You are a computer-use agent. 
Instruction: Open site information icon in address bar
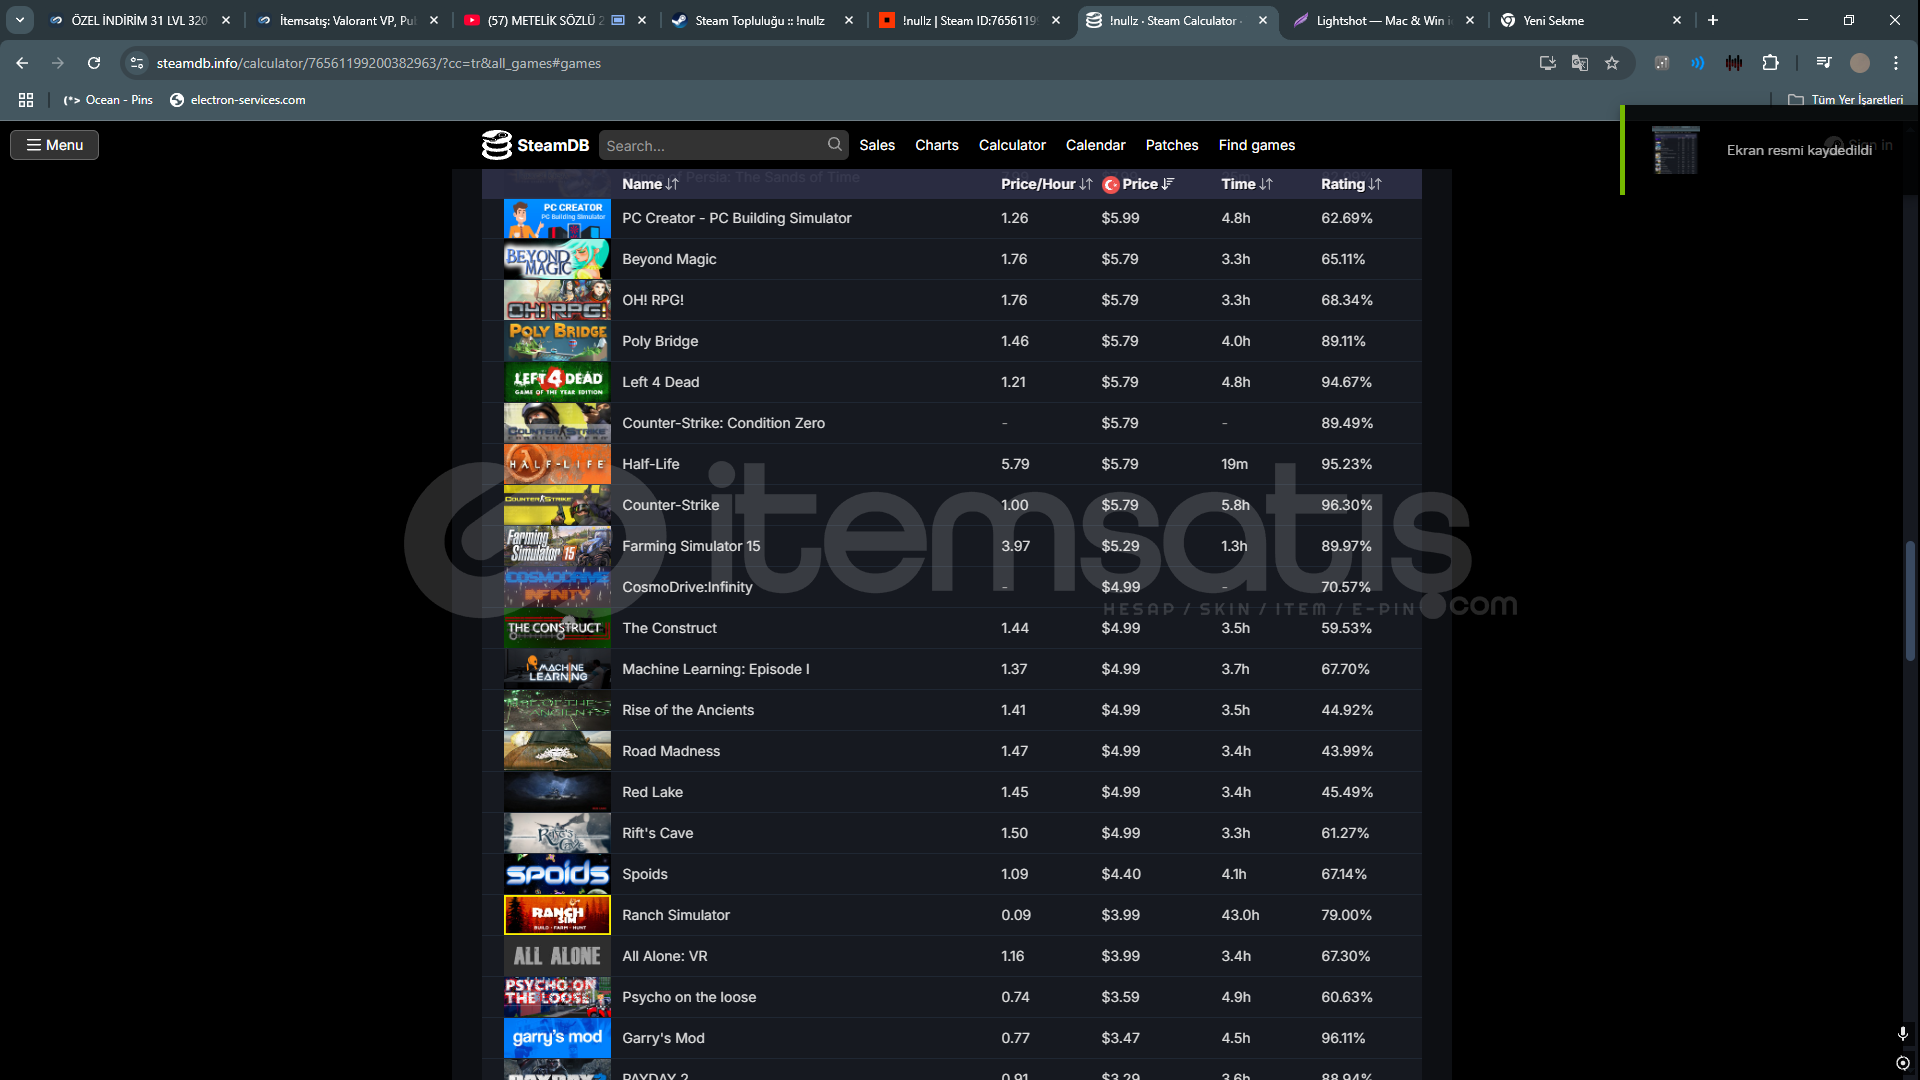pos(137,63)
